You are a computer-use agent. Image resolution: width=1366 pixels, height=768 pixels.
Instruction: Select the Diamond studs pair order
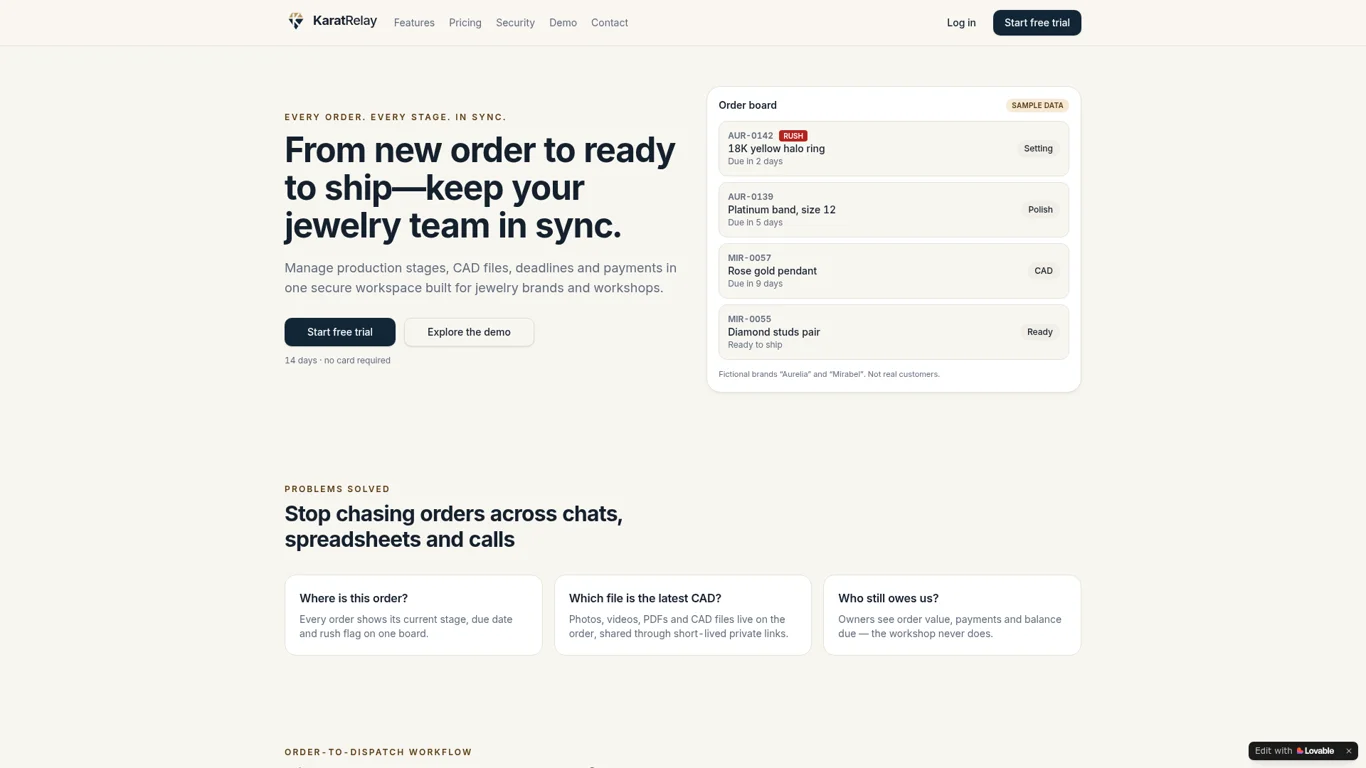coord(893,332)
